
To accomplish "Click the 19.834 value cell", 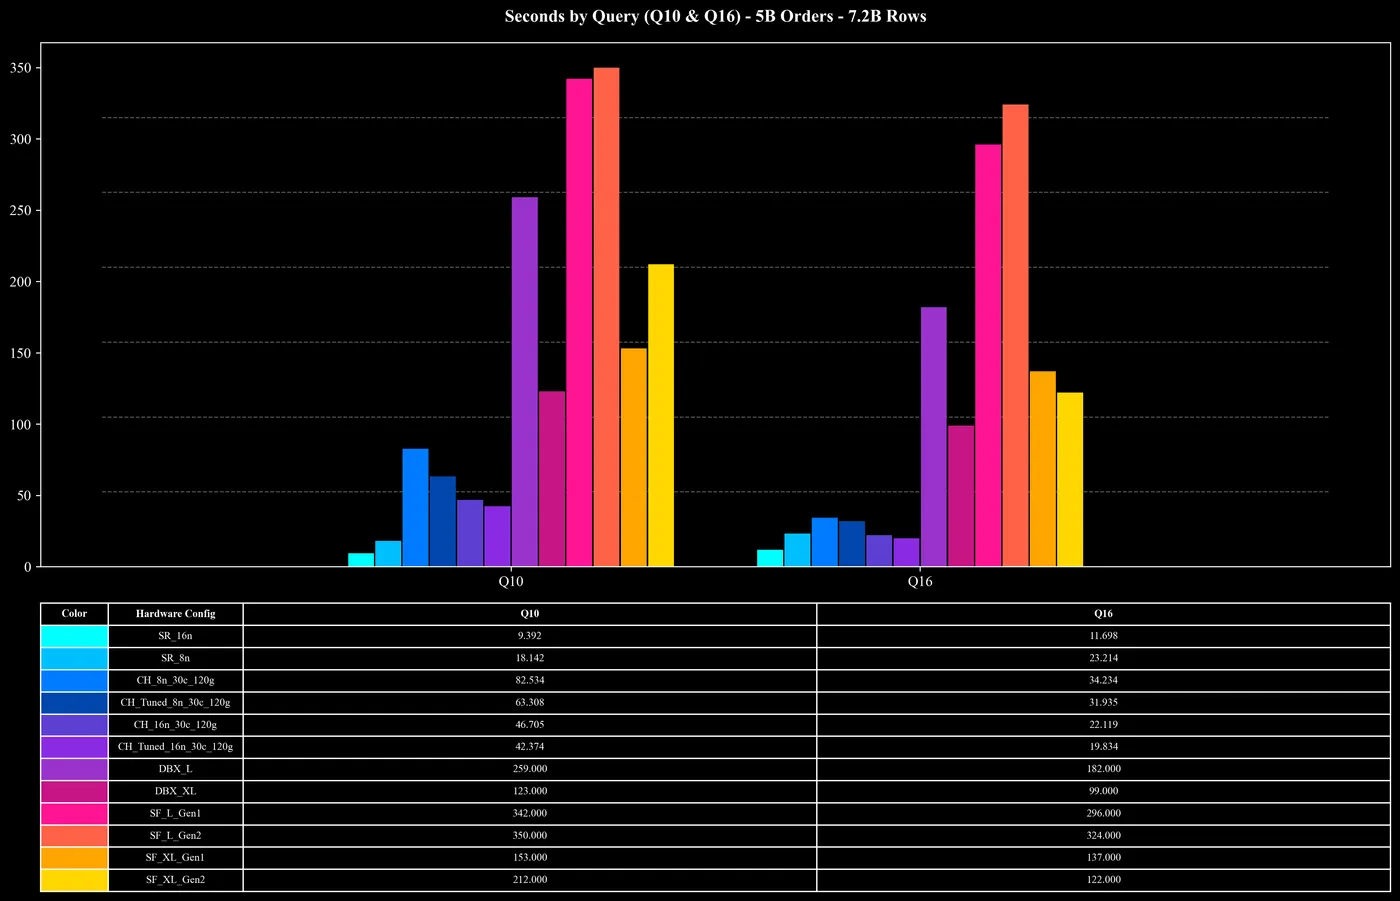I will pyautogui.click(x=1104, y=747).
